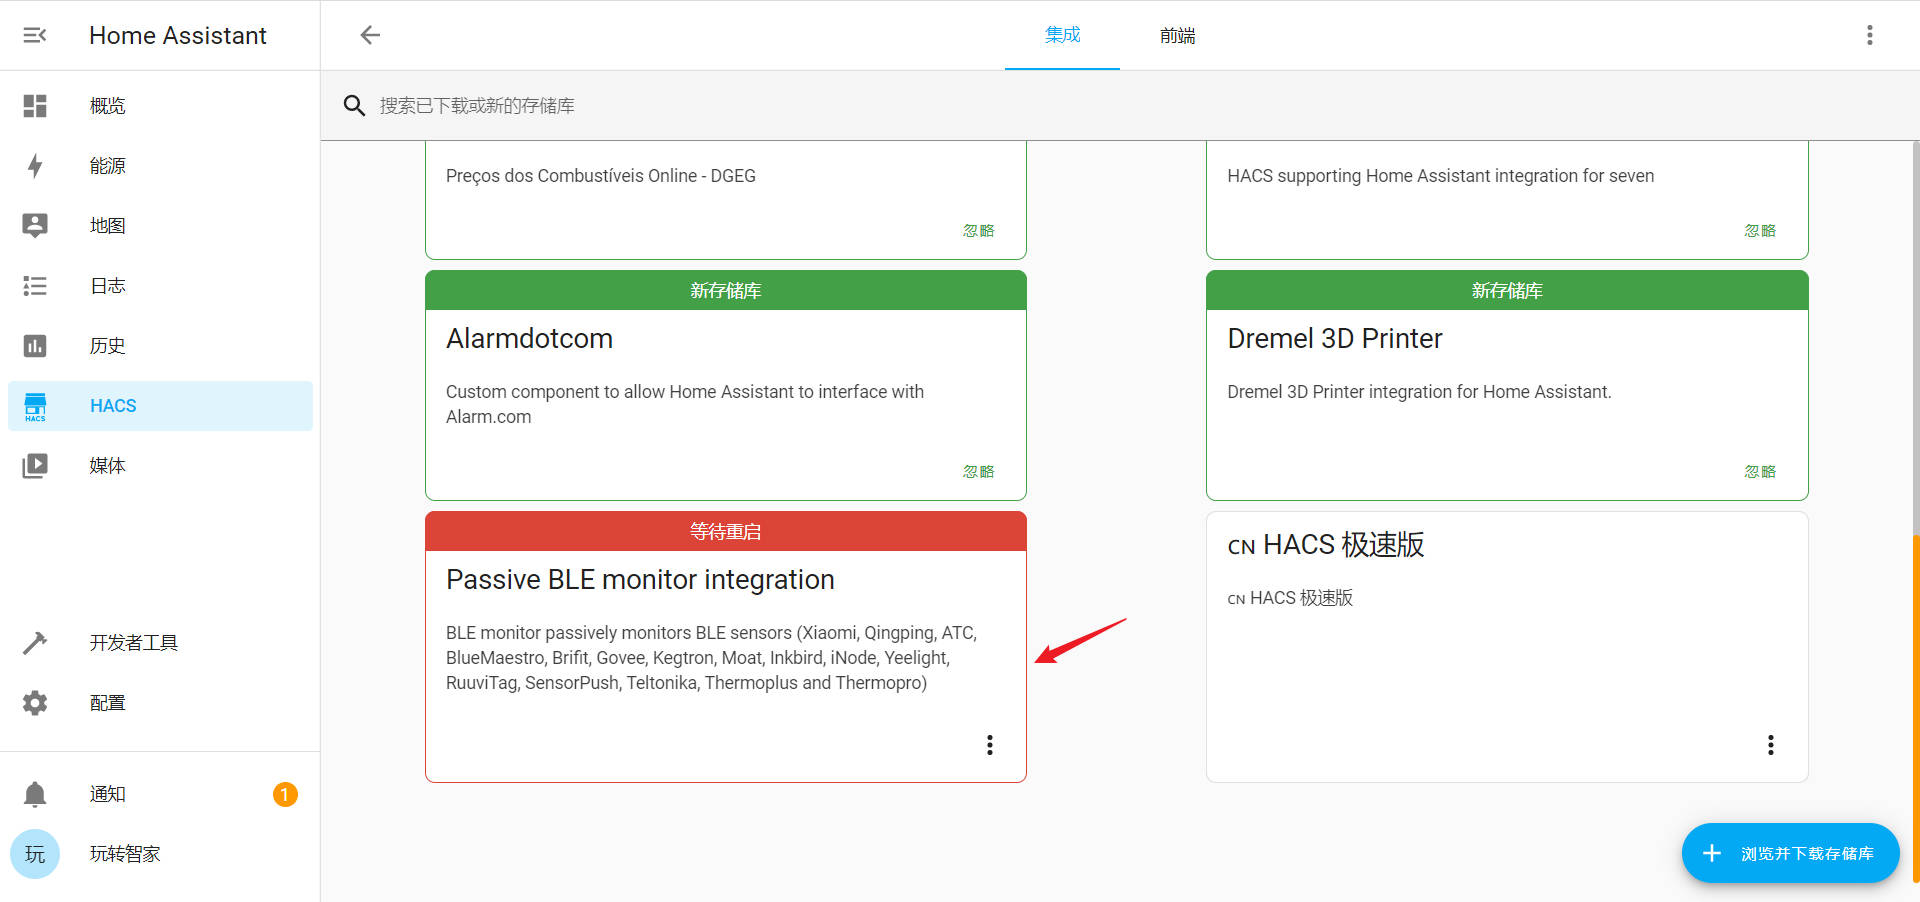This screenshot has width=1920, height=902.
Task: Open the Passive BLE monitor card three-dot menu
Action: coord(990,745)
